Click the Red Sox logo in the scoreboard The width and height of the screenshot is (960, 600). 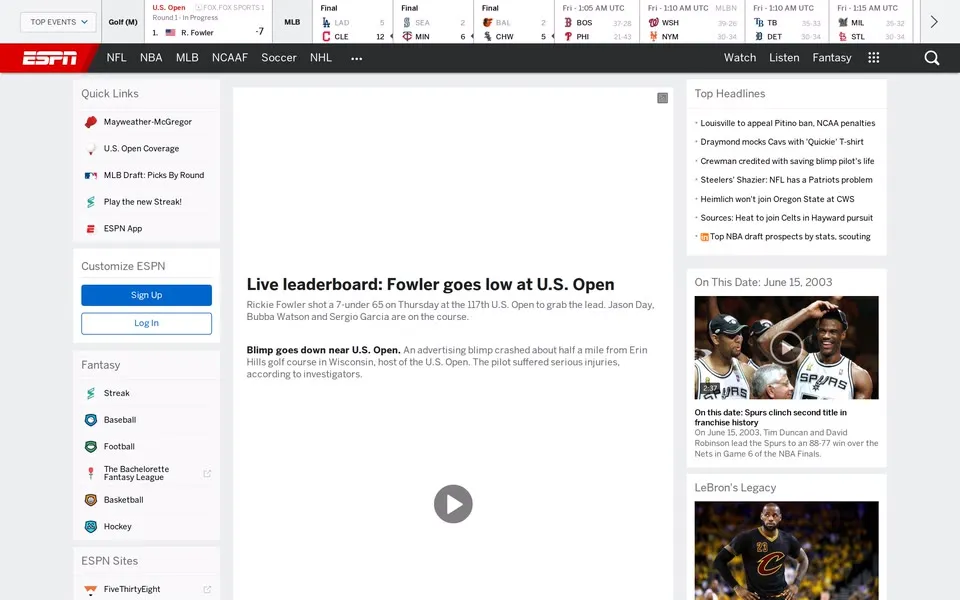coord(568,23)
